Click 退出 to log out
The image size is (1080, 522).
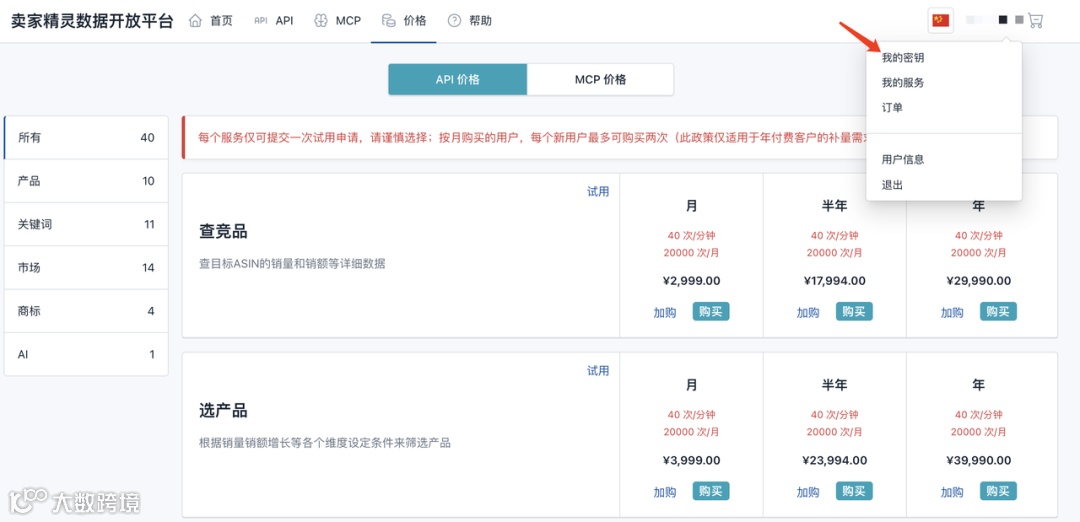[892, 185]
